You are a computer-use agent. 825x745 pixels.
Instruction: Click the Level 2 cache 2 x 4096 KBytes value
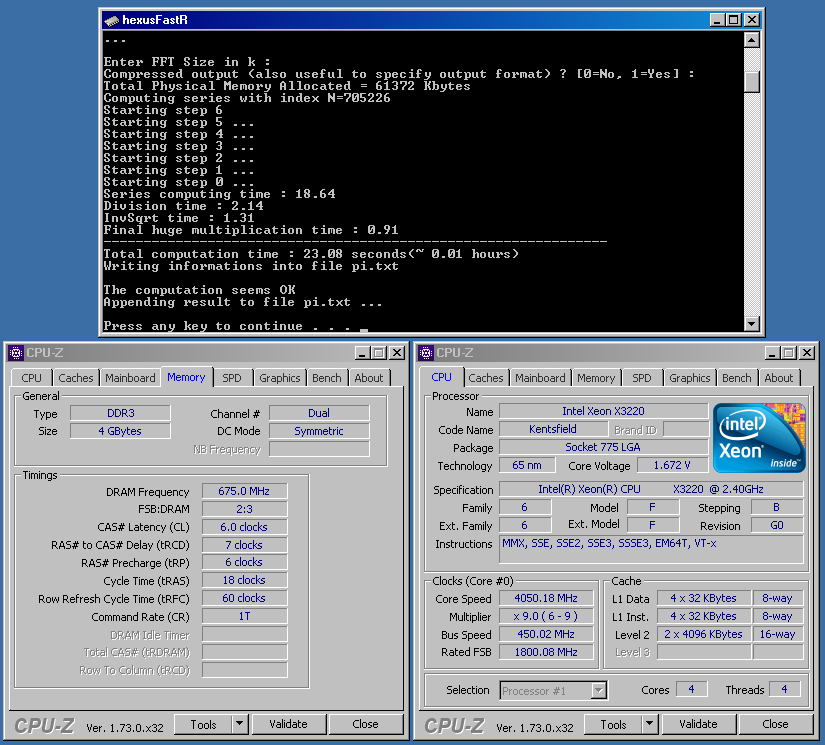[703, 634]
